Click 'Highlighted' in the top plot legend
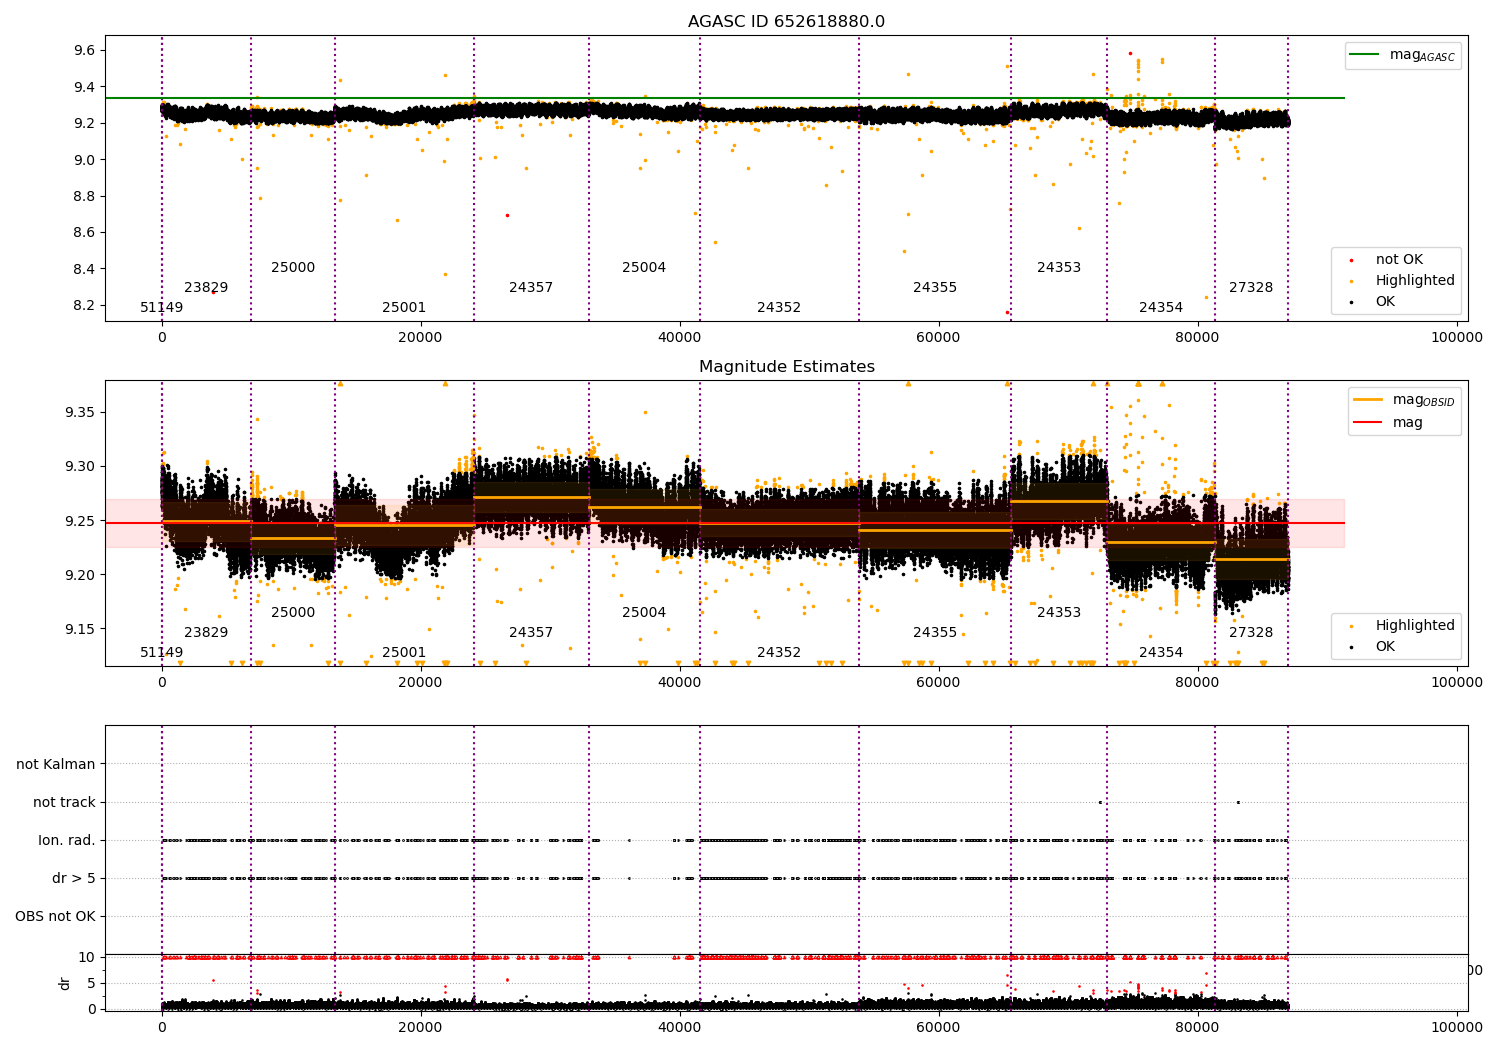 (1414, 281)
